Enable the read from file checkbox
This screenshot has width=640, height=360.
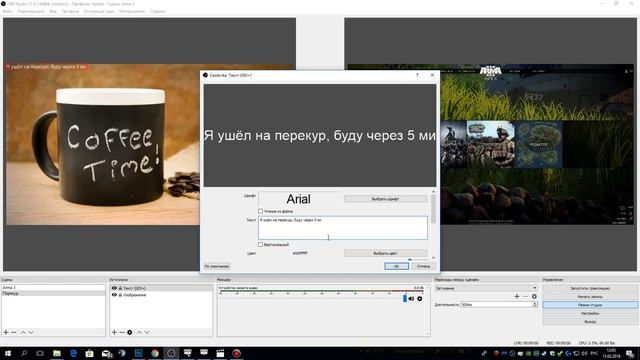[x=260, y=211]
